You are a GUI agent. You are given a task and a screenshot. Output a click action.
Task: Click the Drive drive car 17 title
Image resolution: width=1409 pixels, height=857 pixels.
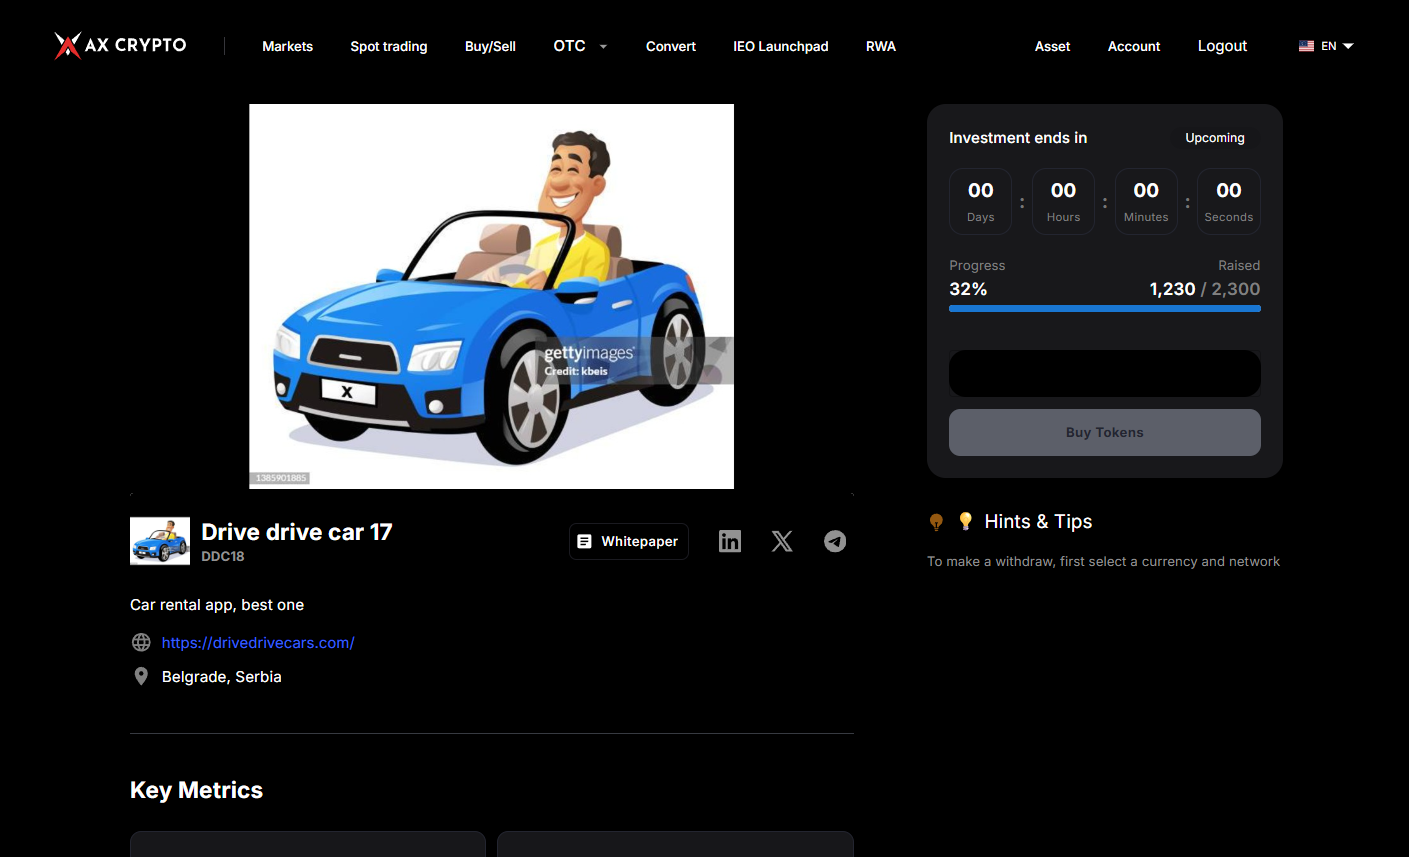[x=297, y=532]
